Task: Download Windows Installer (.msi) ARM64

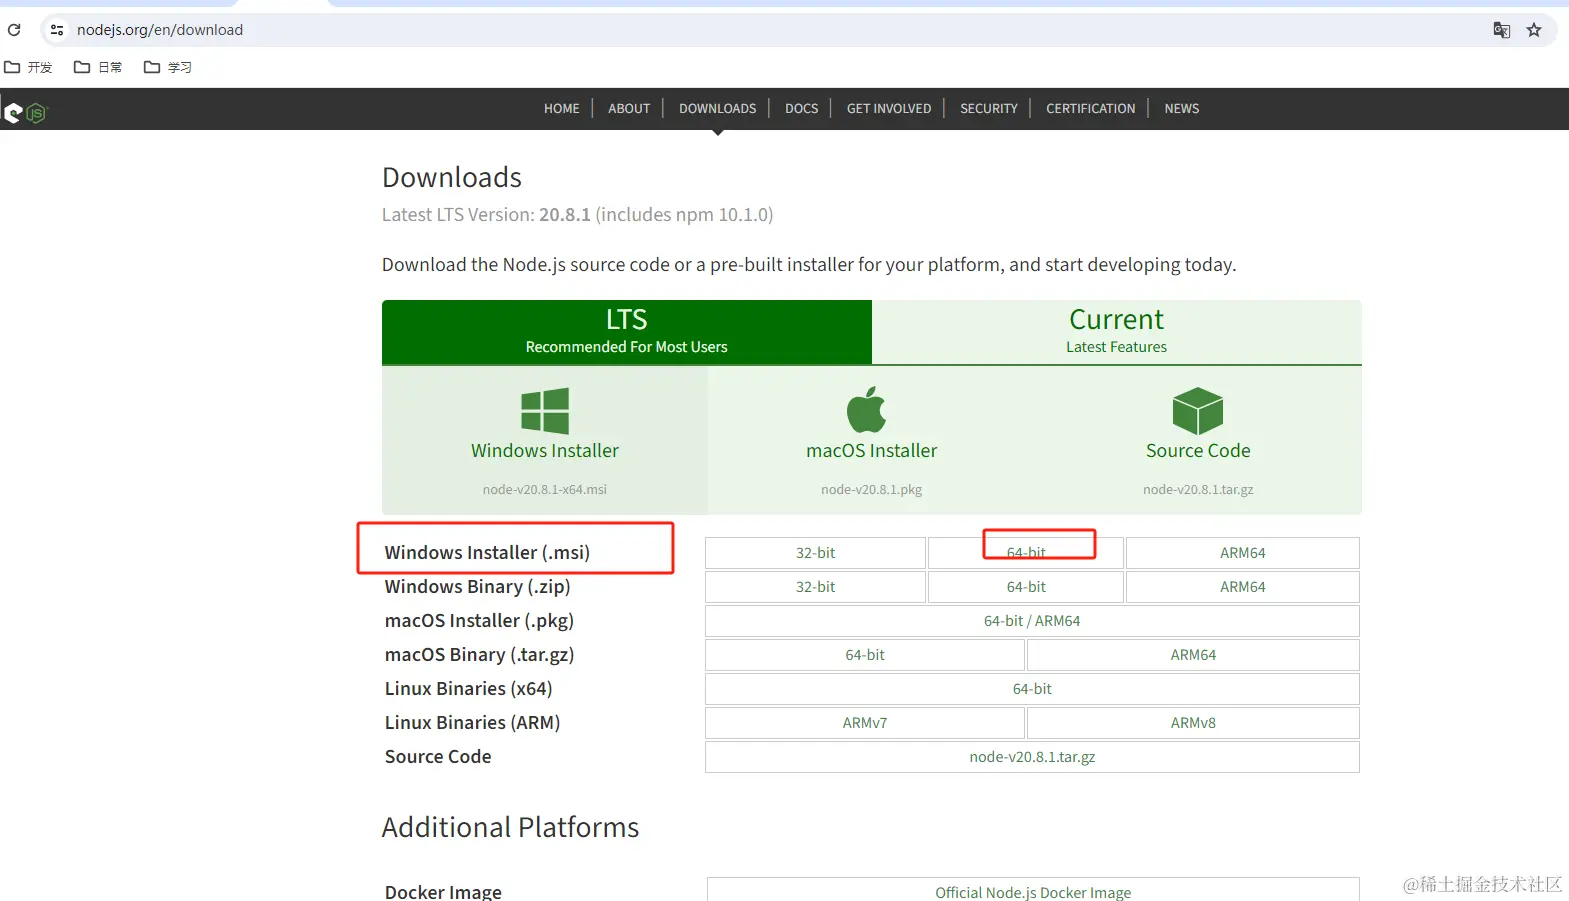Action: pos(1243,553)
